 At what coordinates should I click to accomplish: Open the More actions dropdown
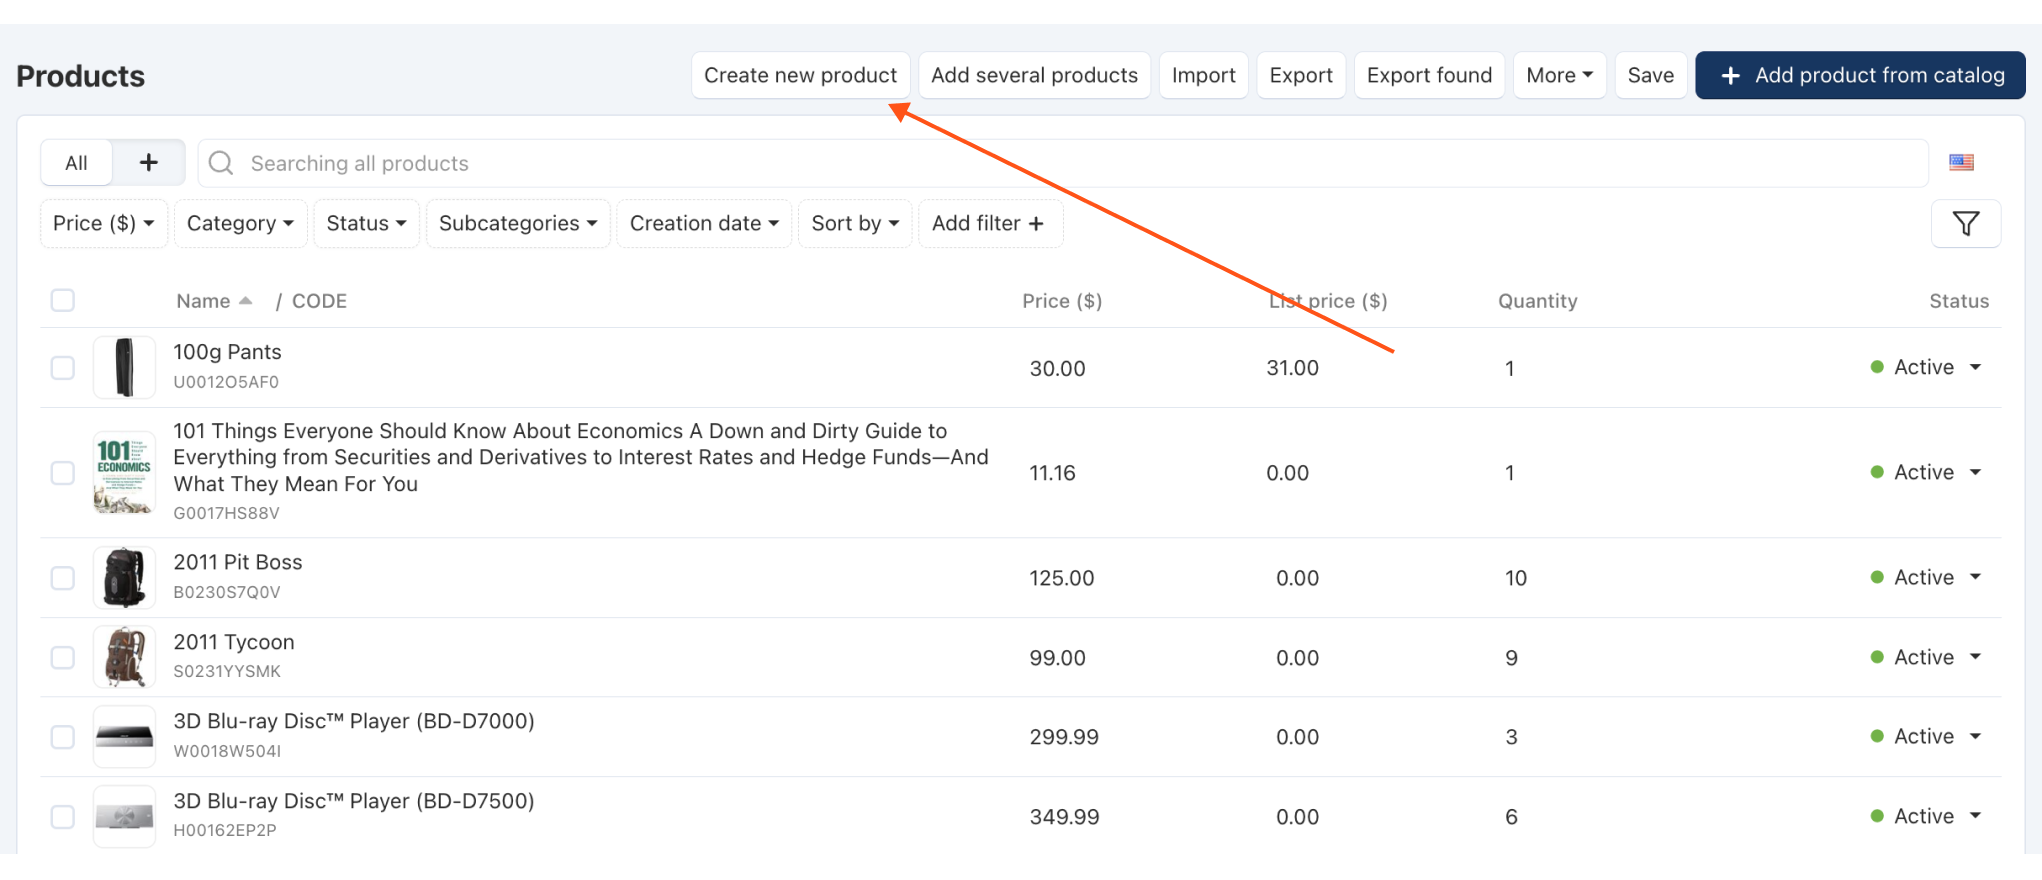point(1559,75)
